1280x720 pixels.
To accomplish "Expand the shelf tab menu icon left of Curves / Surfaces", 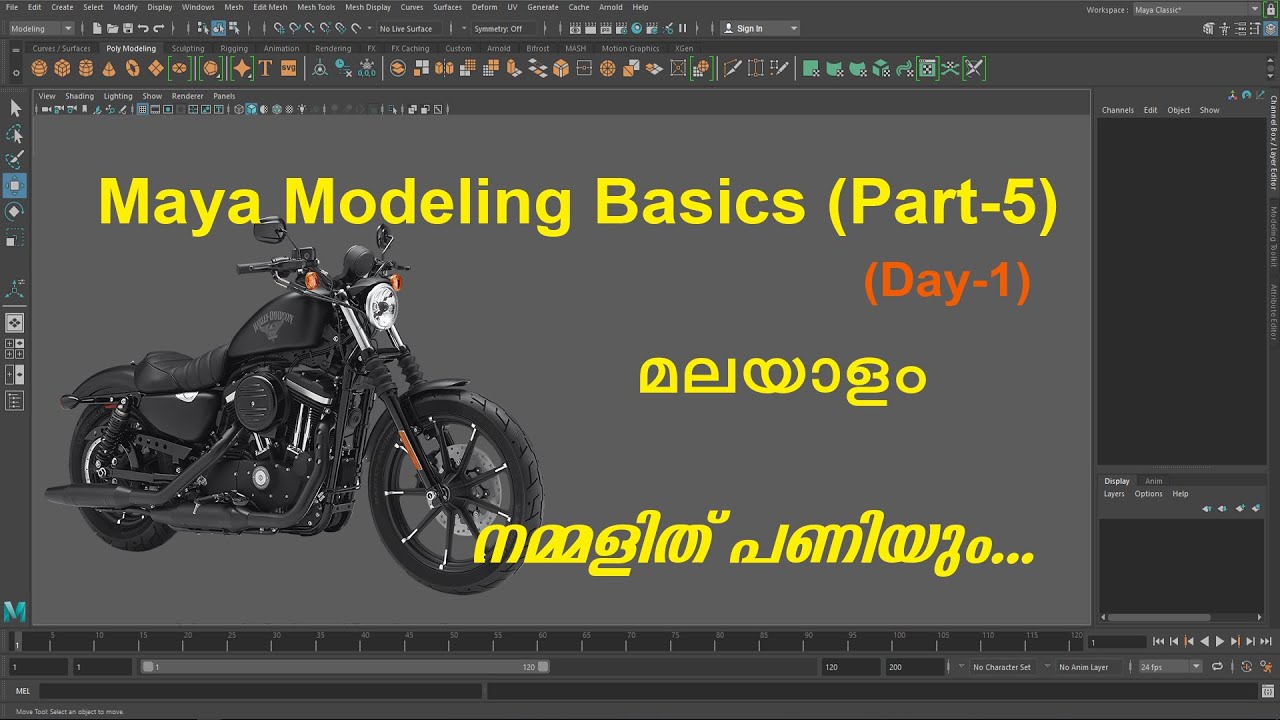I will [15, 48].
